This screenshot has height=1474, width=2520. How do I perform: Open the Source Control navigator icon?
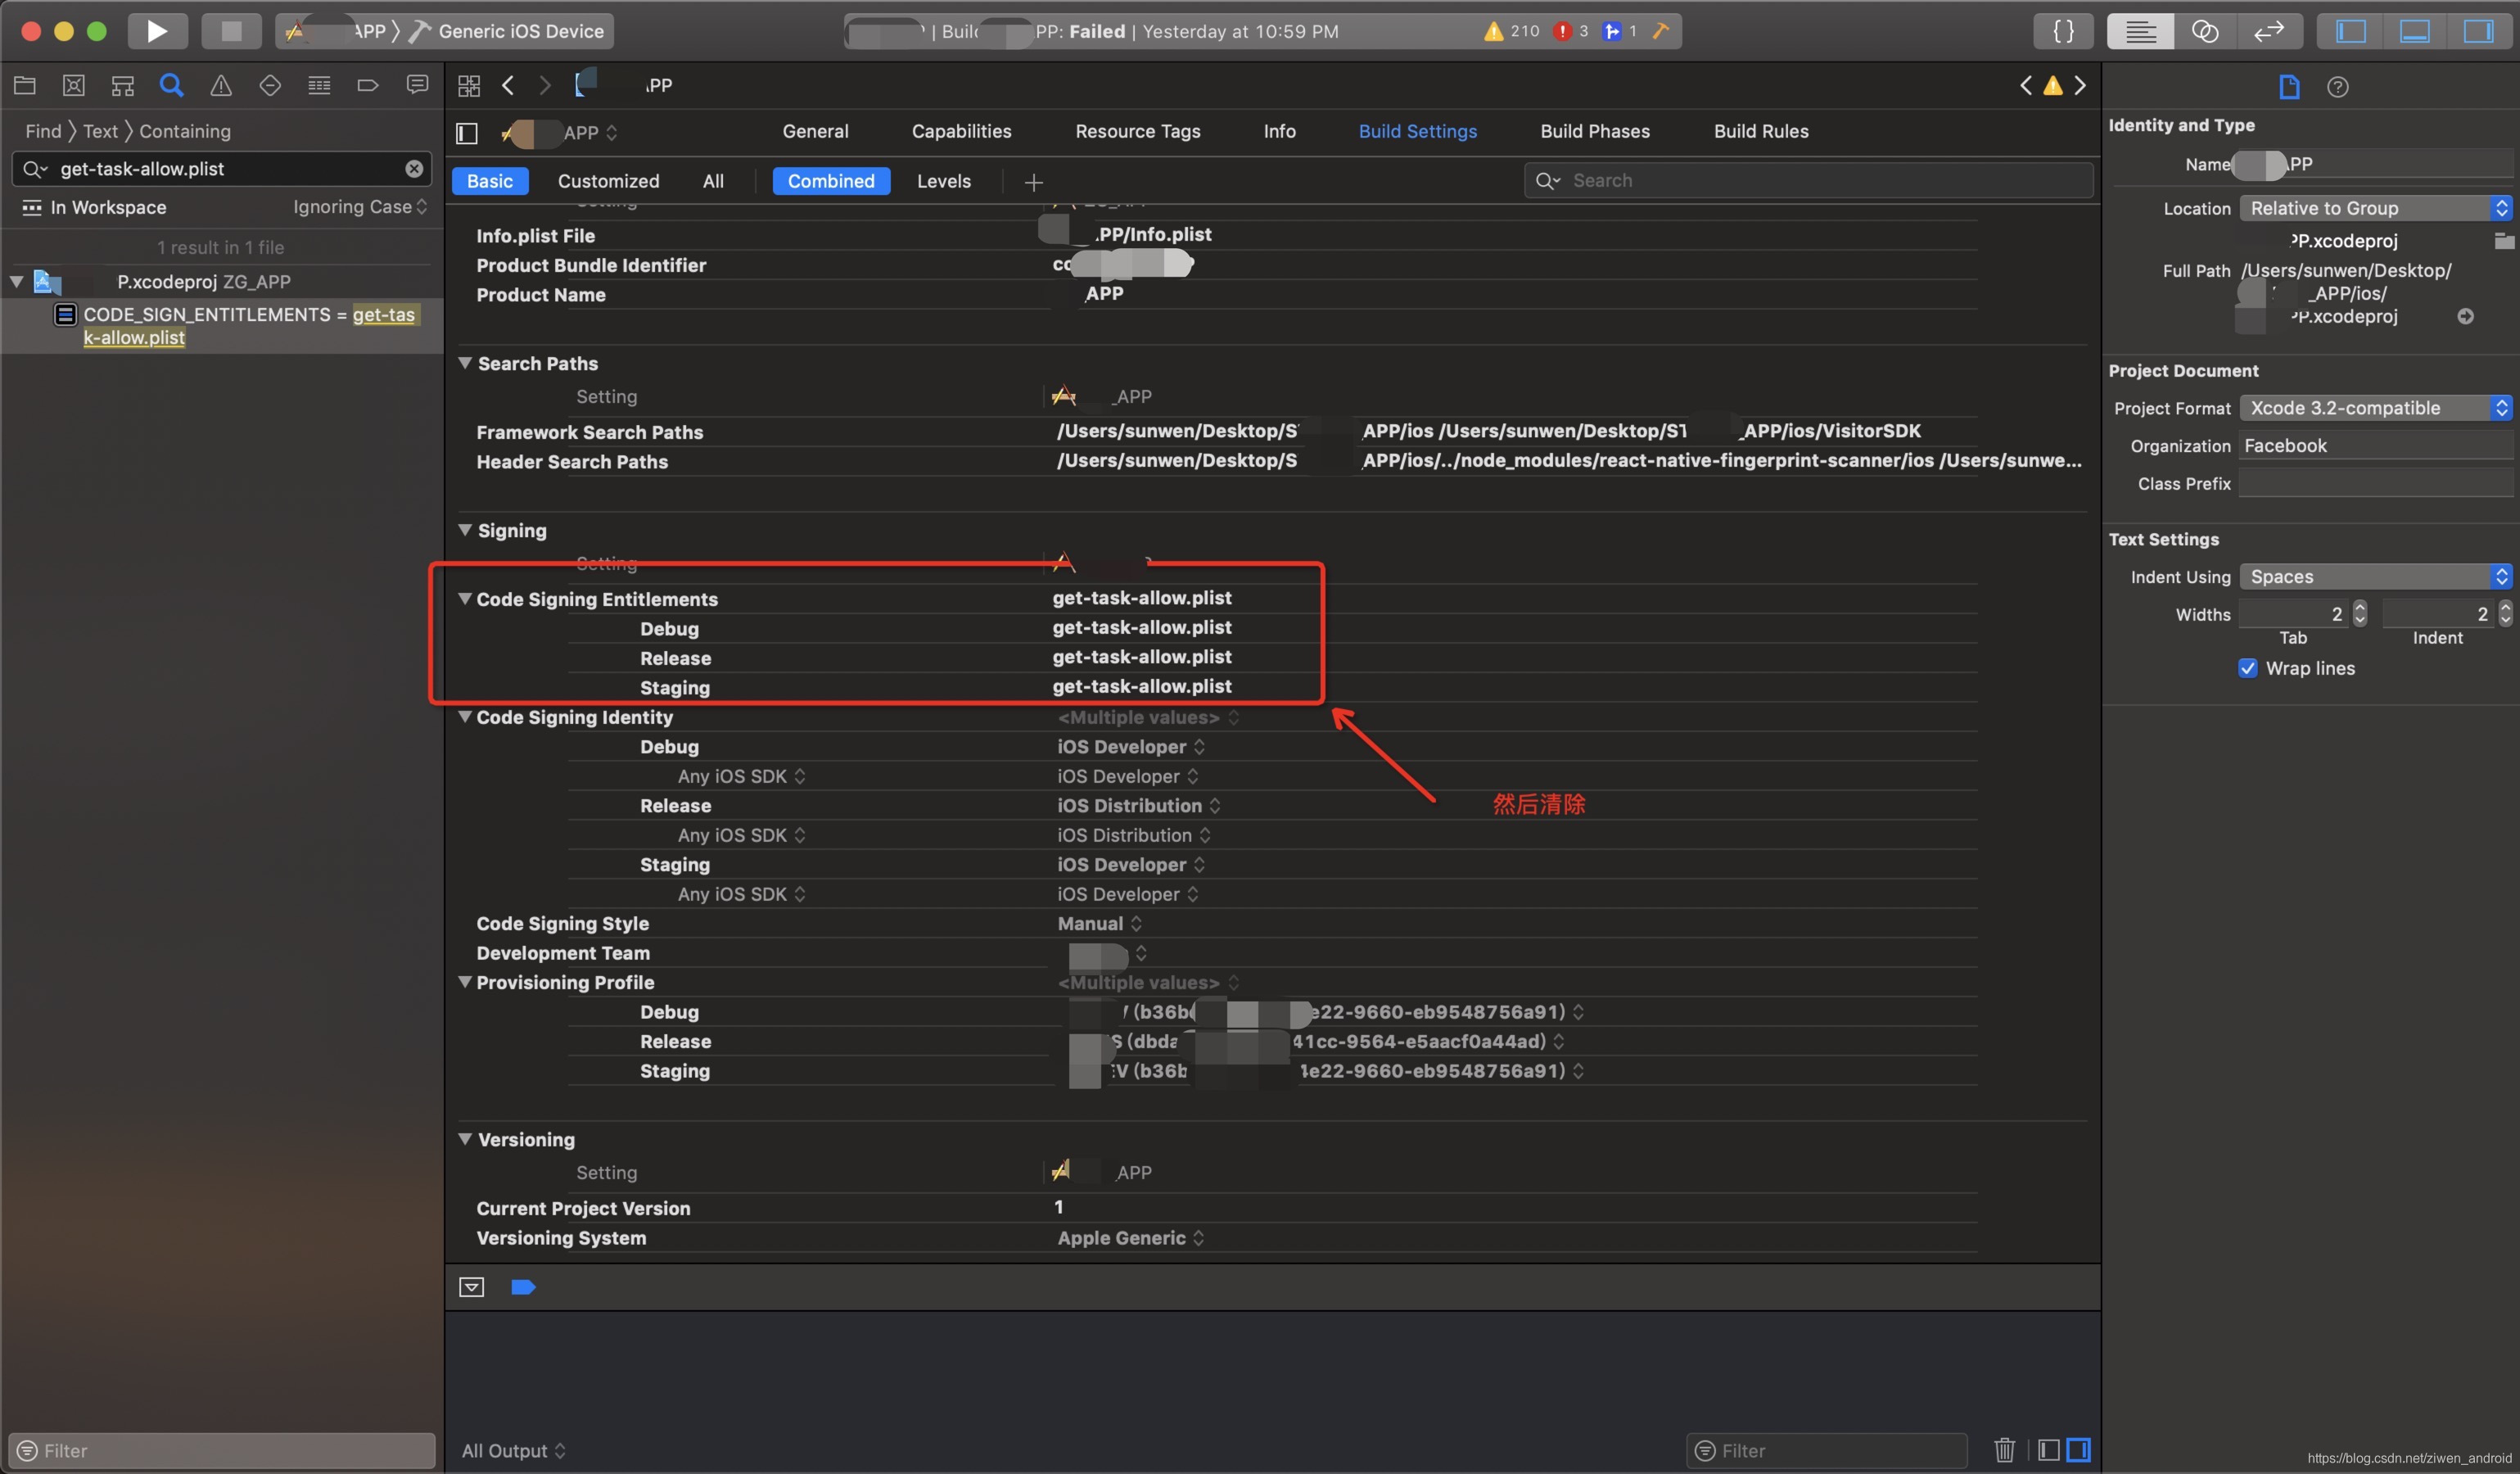(74, 85)
